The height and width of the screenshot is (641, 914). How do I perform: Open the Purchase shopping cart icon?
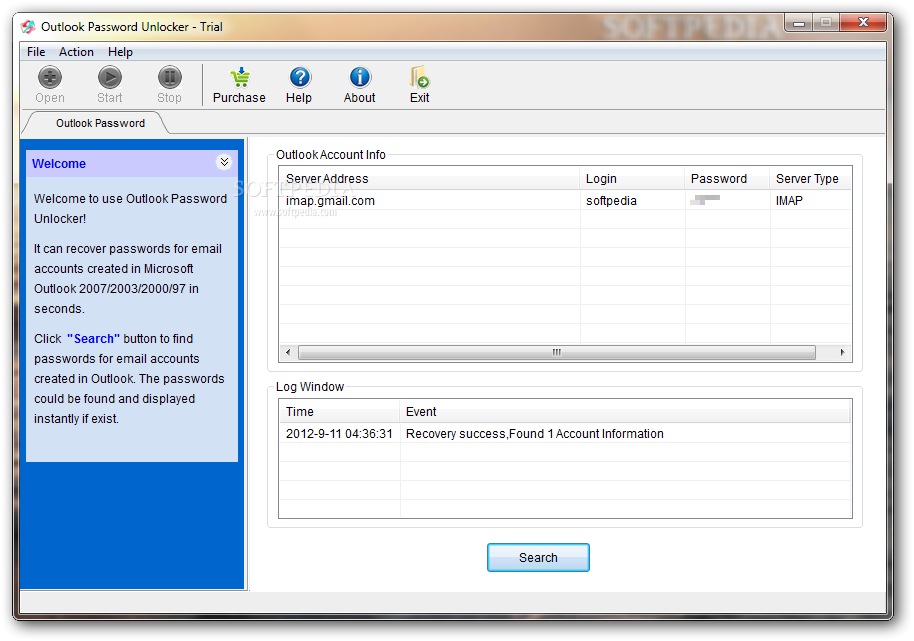240,77
